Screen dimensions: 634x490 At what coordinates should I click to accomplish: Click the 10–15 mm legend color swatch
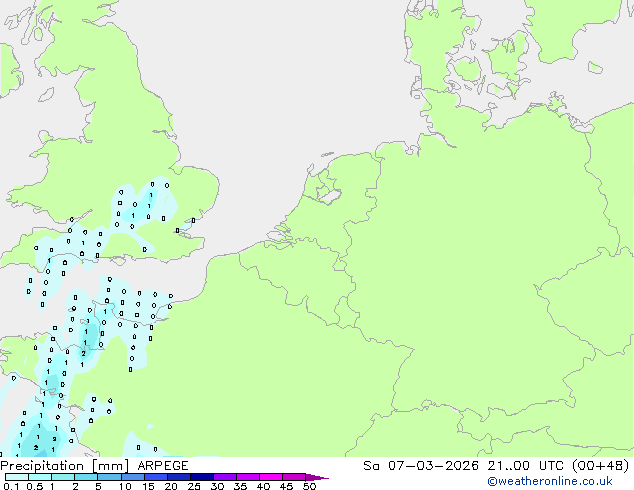click(132, 477)
